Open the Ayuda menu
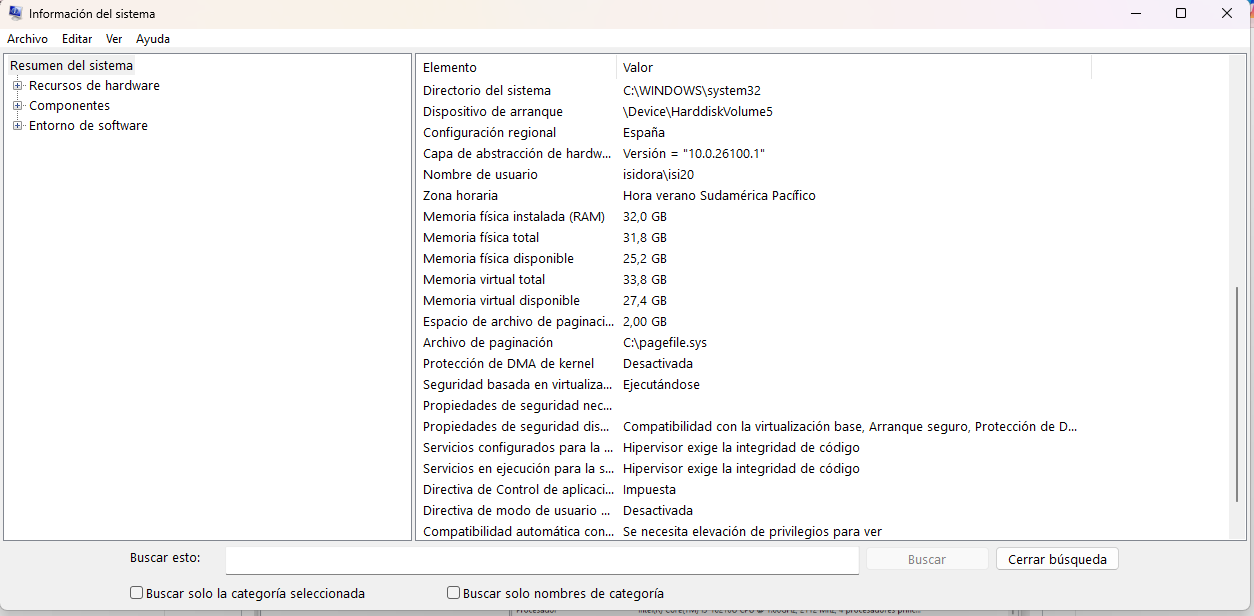This screenshot has height=616, width=1254. click(153, 39)
